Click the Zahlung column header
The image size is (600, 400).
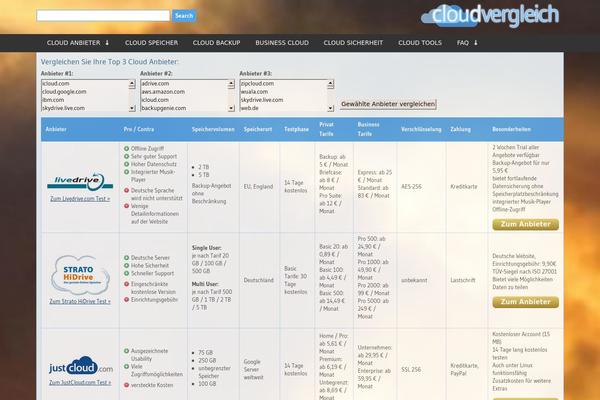460,129
